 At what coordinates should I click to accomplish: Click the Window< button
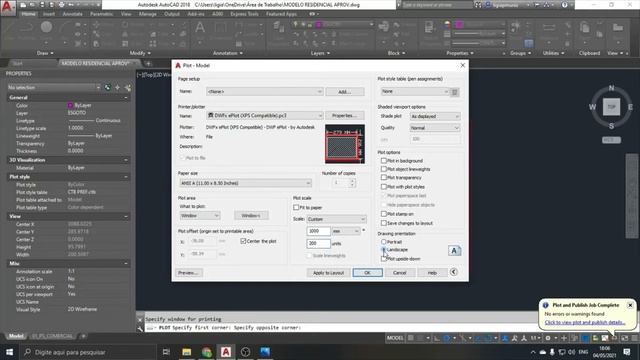251,216
